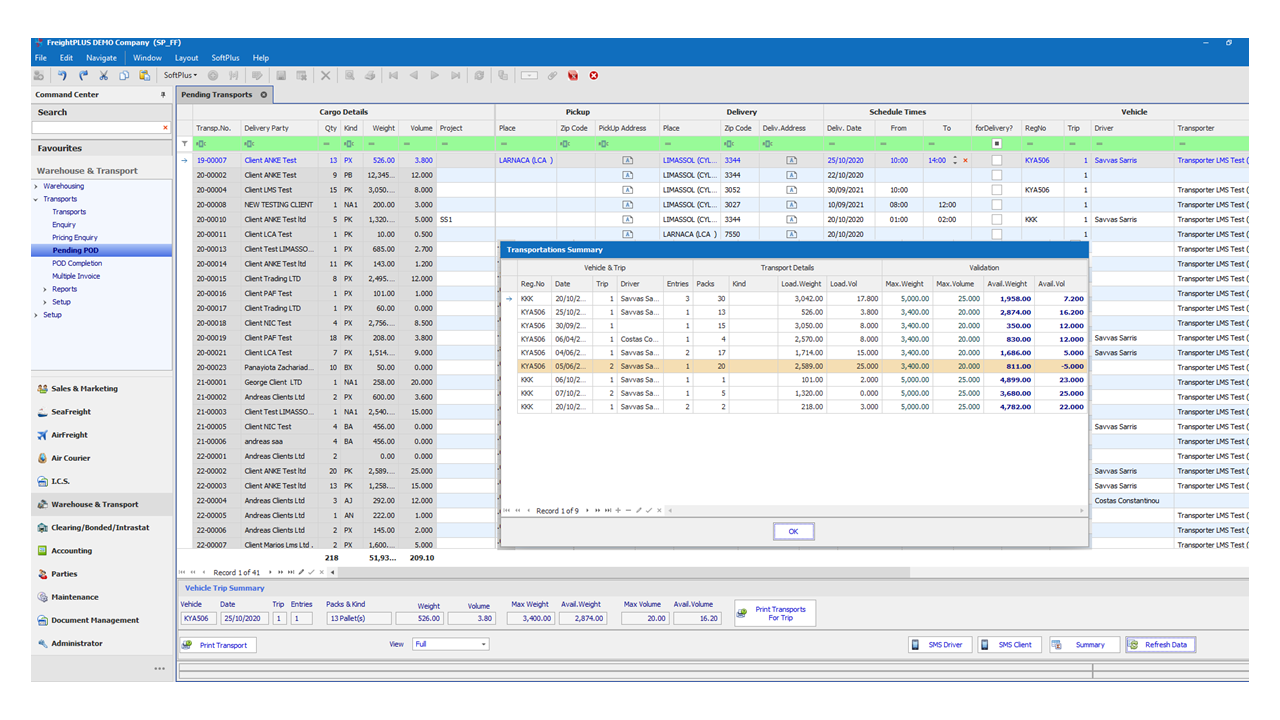Click the SMS Driver button

(x=940, y=644)
